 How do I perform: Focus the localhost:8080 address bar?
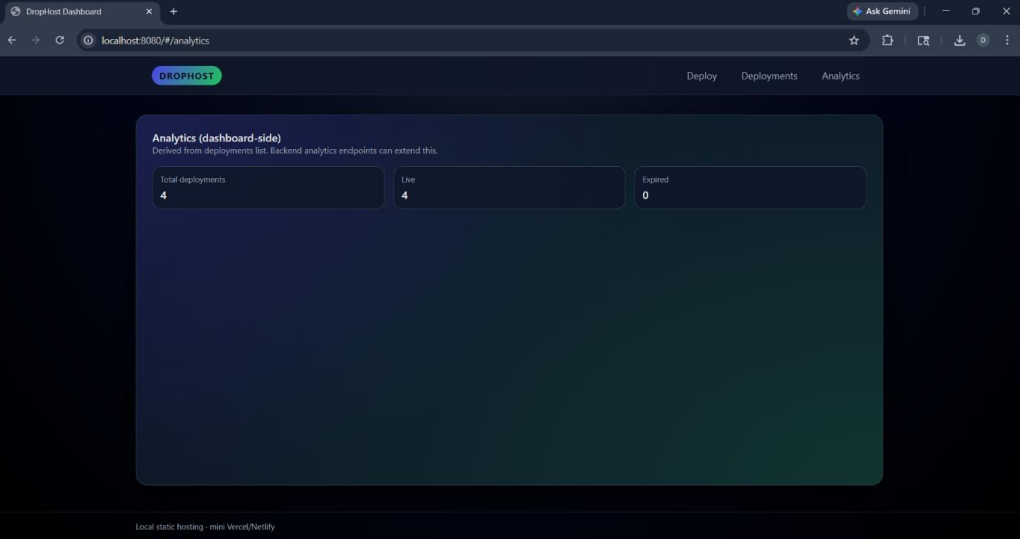(474, 40)
